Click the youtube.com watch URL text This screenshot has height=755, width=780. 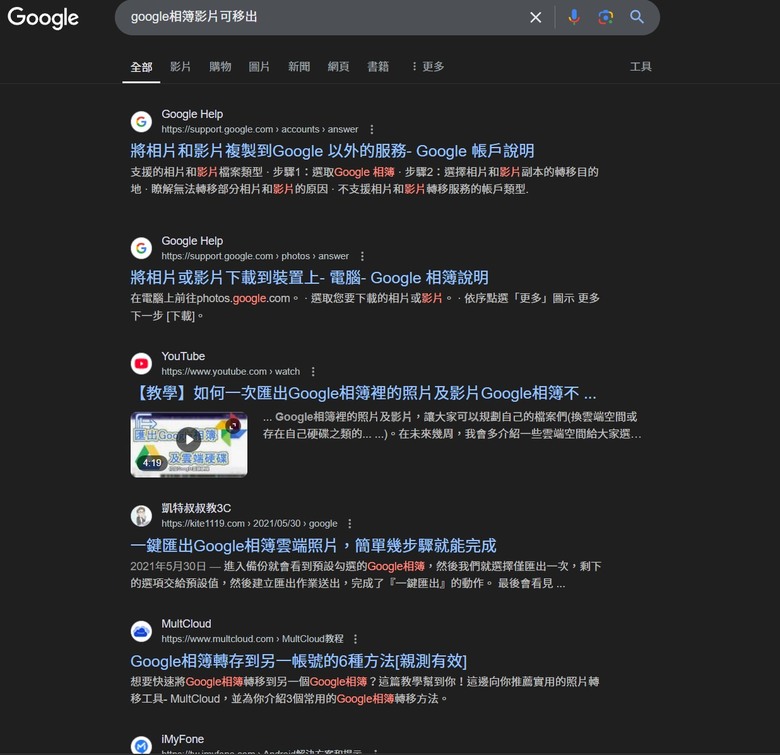tap(230, 372)
